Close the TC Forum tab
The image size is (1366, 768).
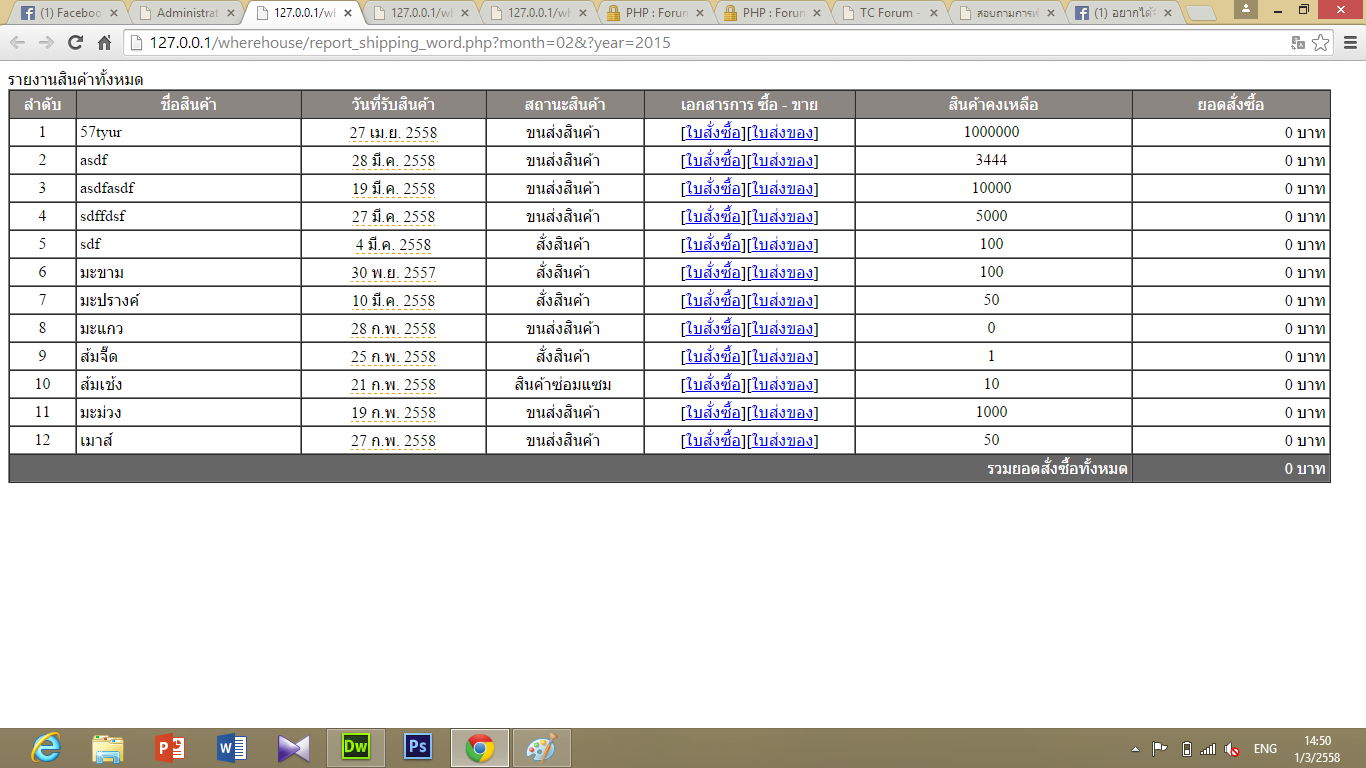[932, 14]
